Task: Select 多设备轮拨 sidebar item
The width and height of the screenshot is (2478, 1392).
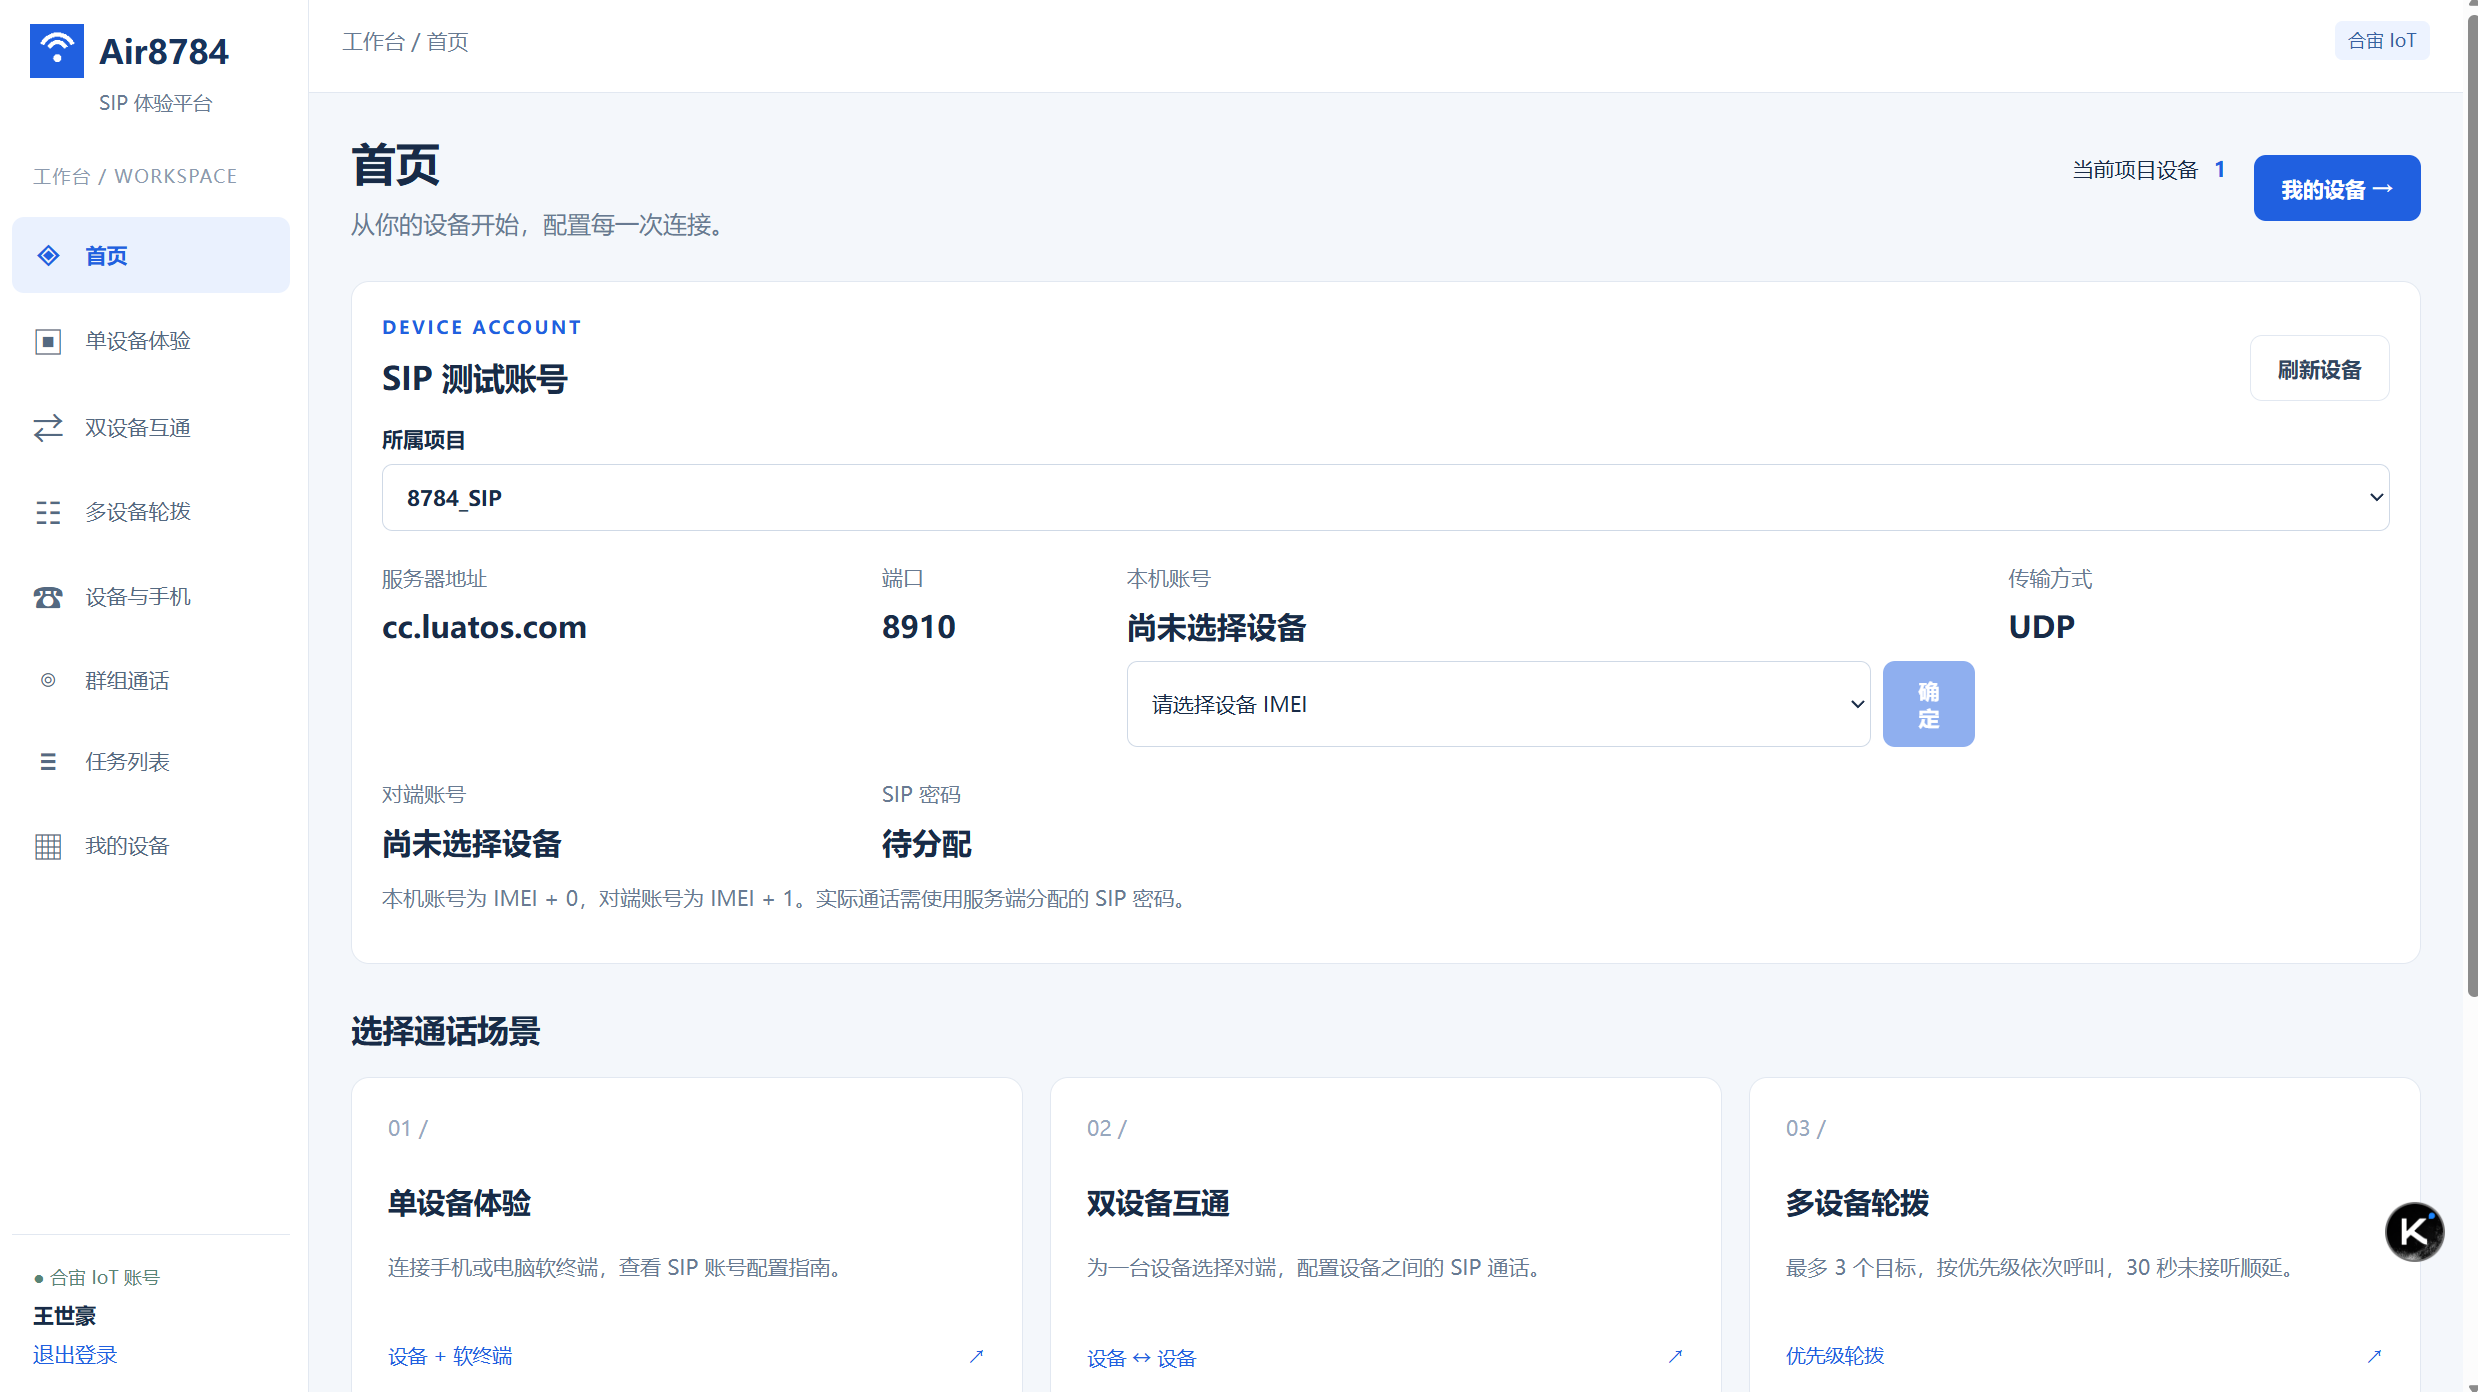Action: [x=151, y=512]
